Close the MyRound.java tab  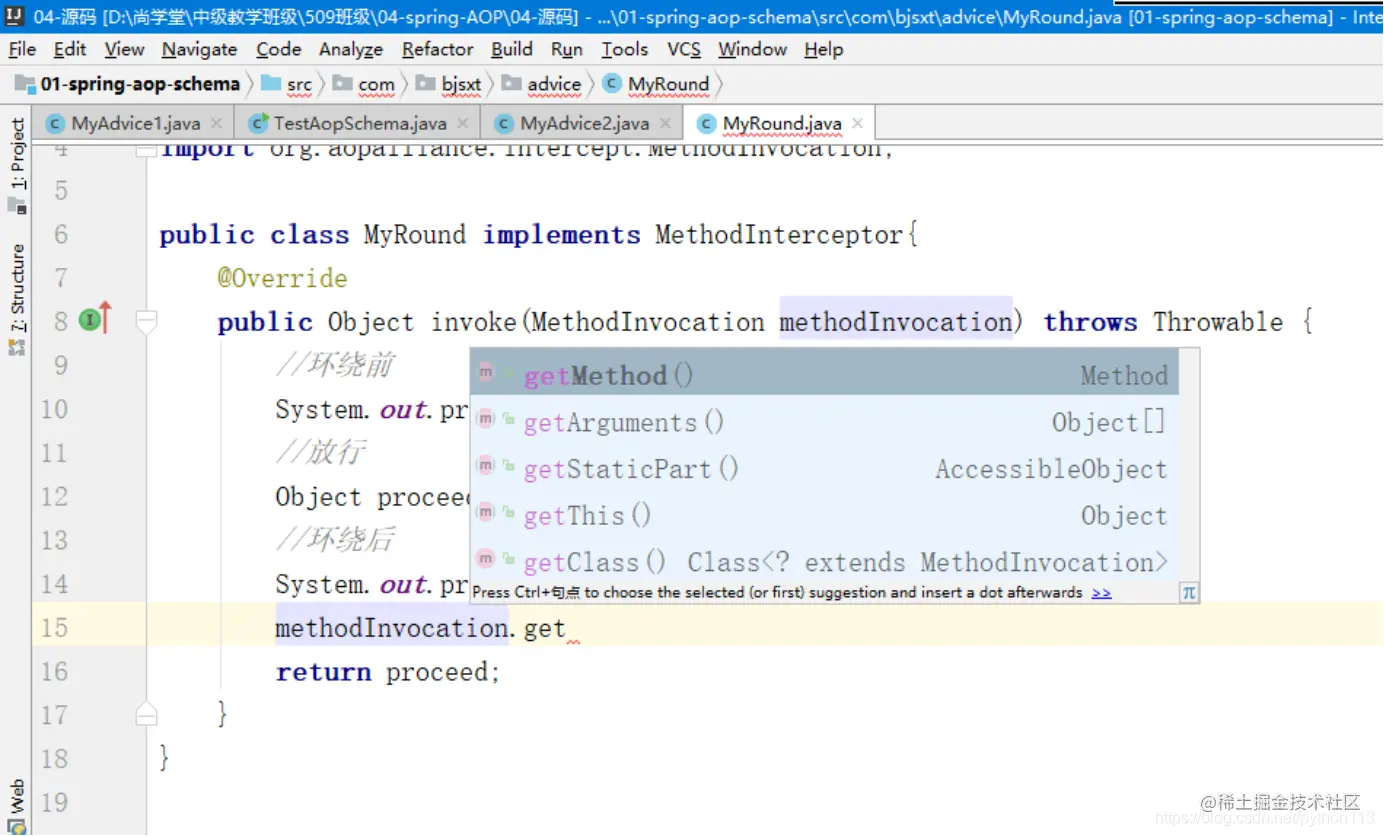pyautogui.click(x=857, y=124)
